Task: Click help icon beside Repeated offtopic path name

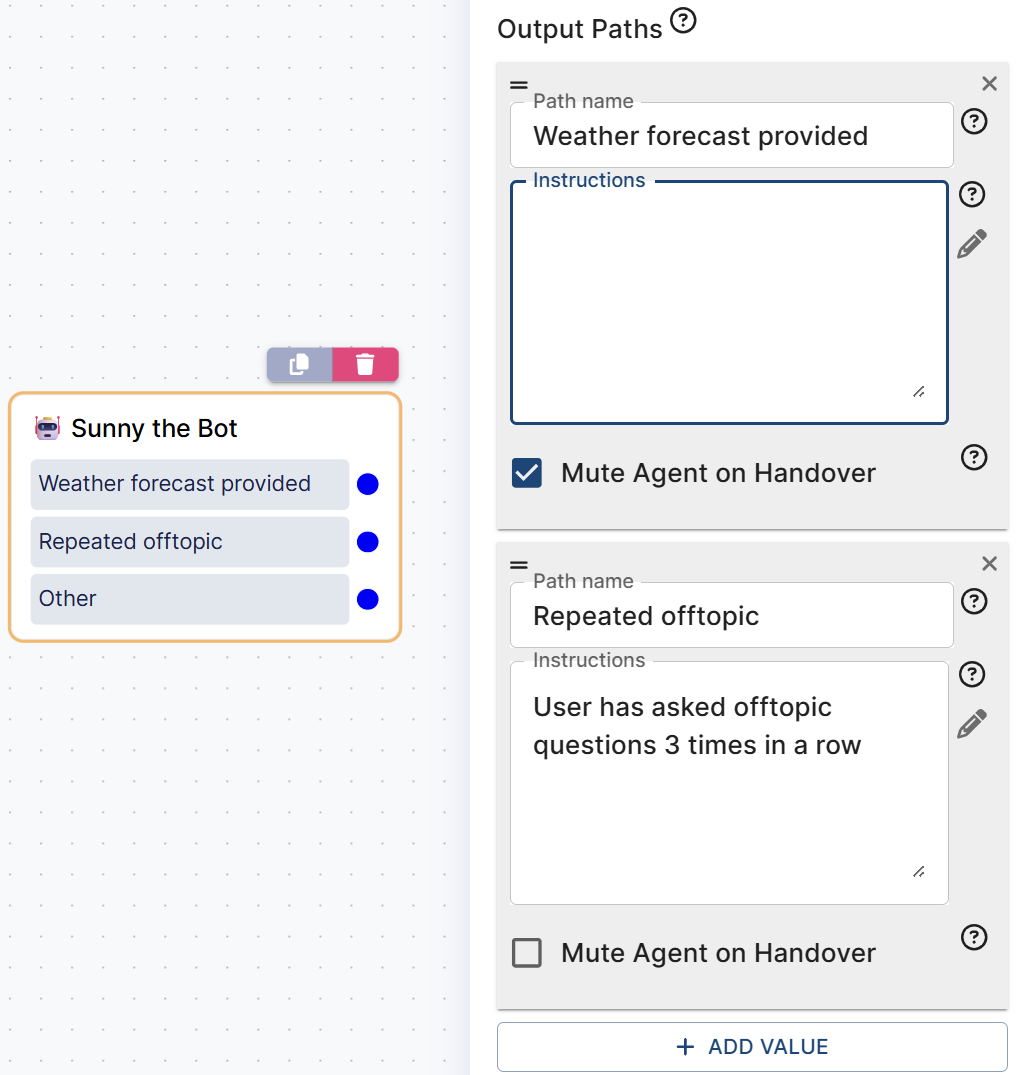Action: [x=973, y=601]
